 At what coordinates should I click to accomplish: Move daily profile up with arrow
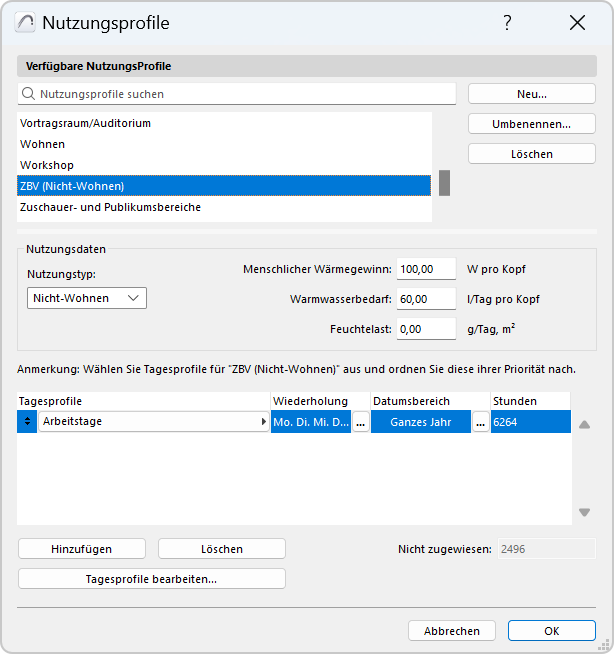(584, 425)
